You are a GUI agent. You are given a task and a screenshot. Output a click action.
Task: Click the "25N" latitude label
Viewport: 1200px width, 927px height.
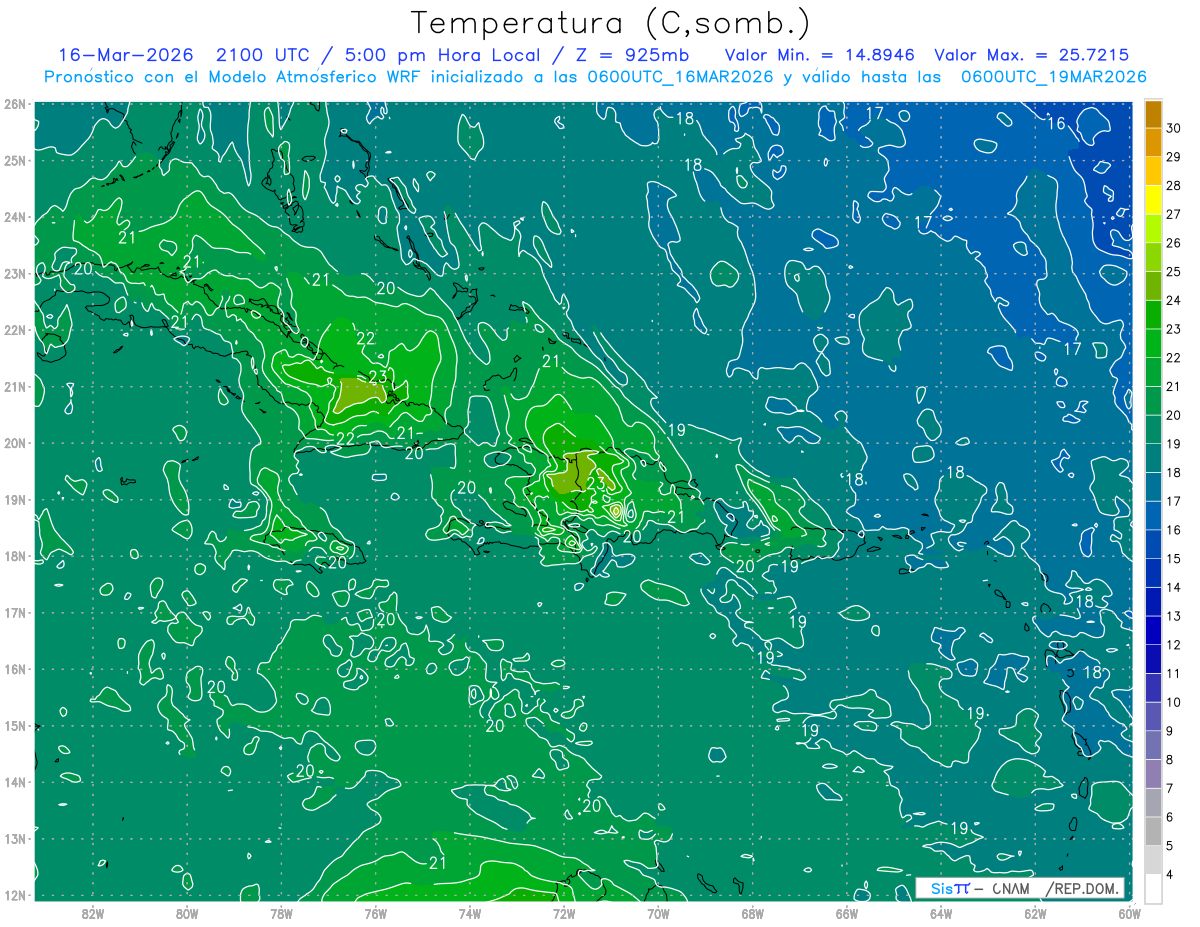pos(15,160)
